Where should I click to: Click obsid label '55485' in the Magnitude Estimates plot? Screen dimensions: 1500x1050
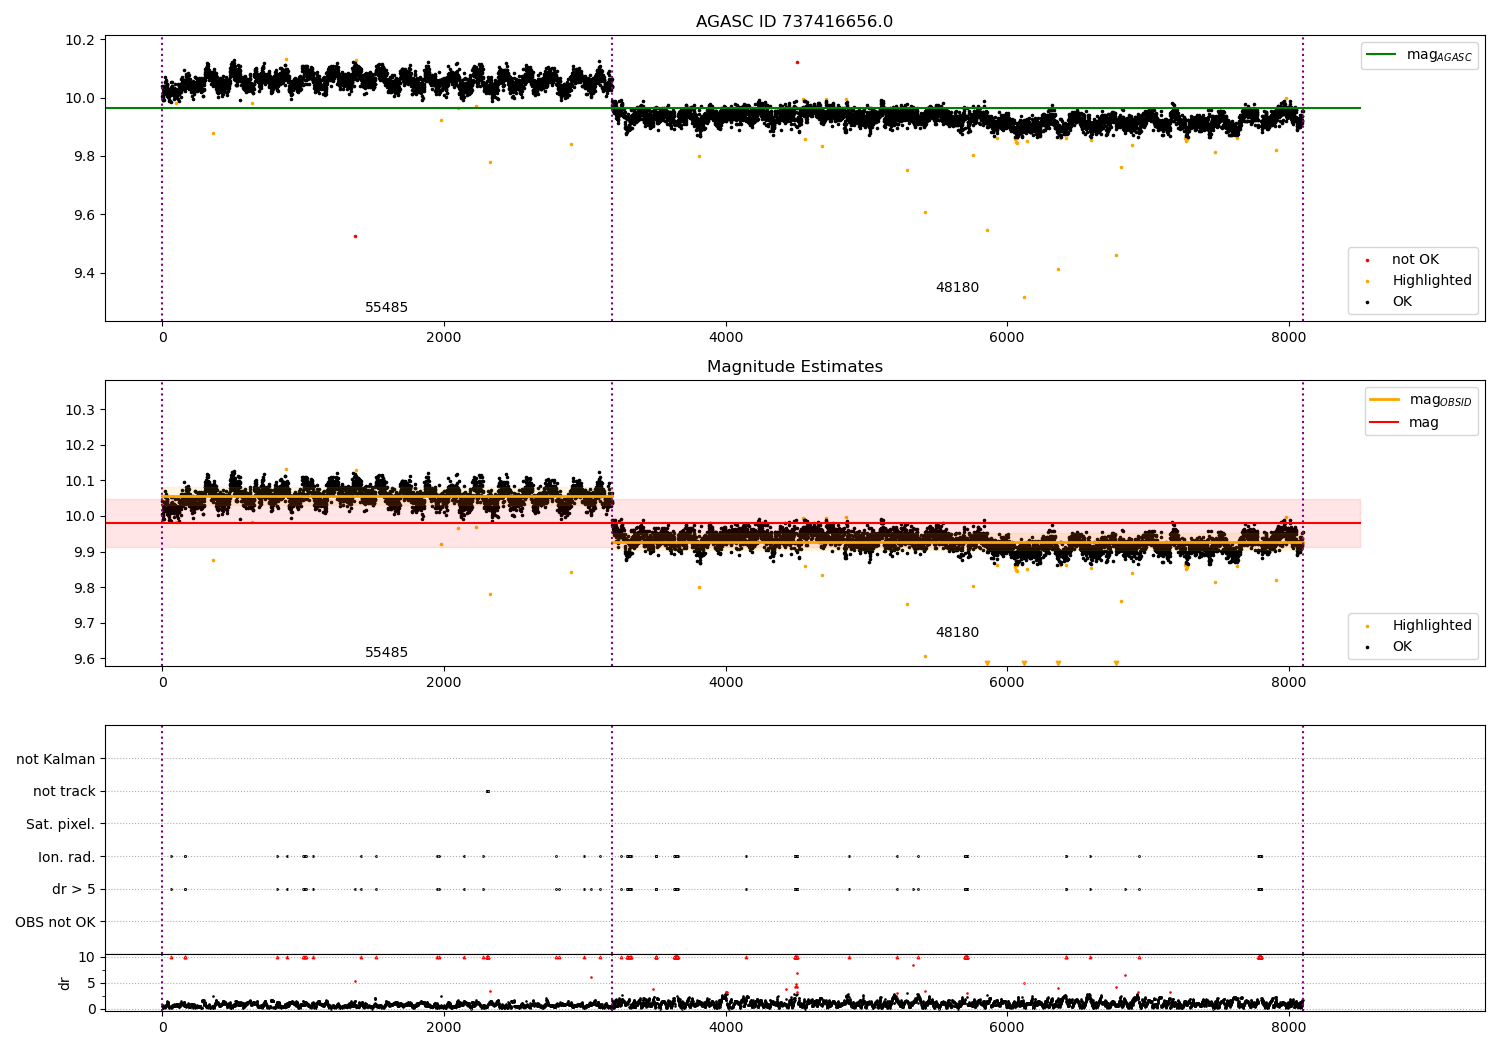[x=386, y=653]
